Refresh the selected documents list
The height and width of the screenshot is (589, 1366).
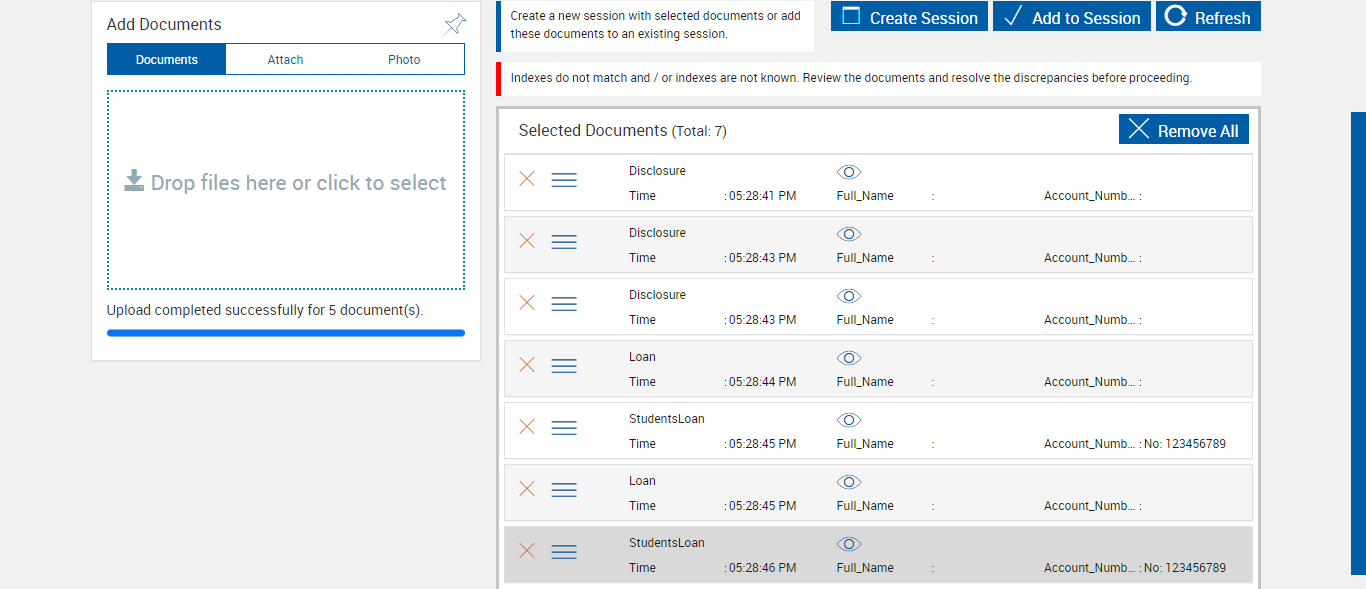[x=1208, y=17]
